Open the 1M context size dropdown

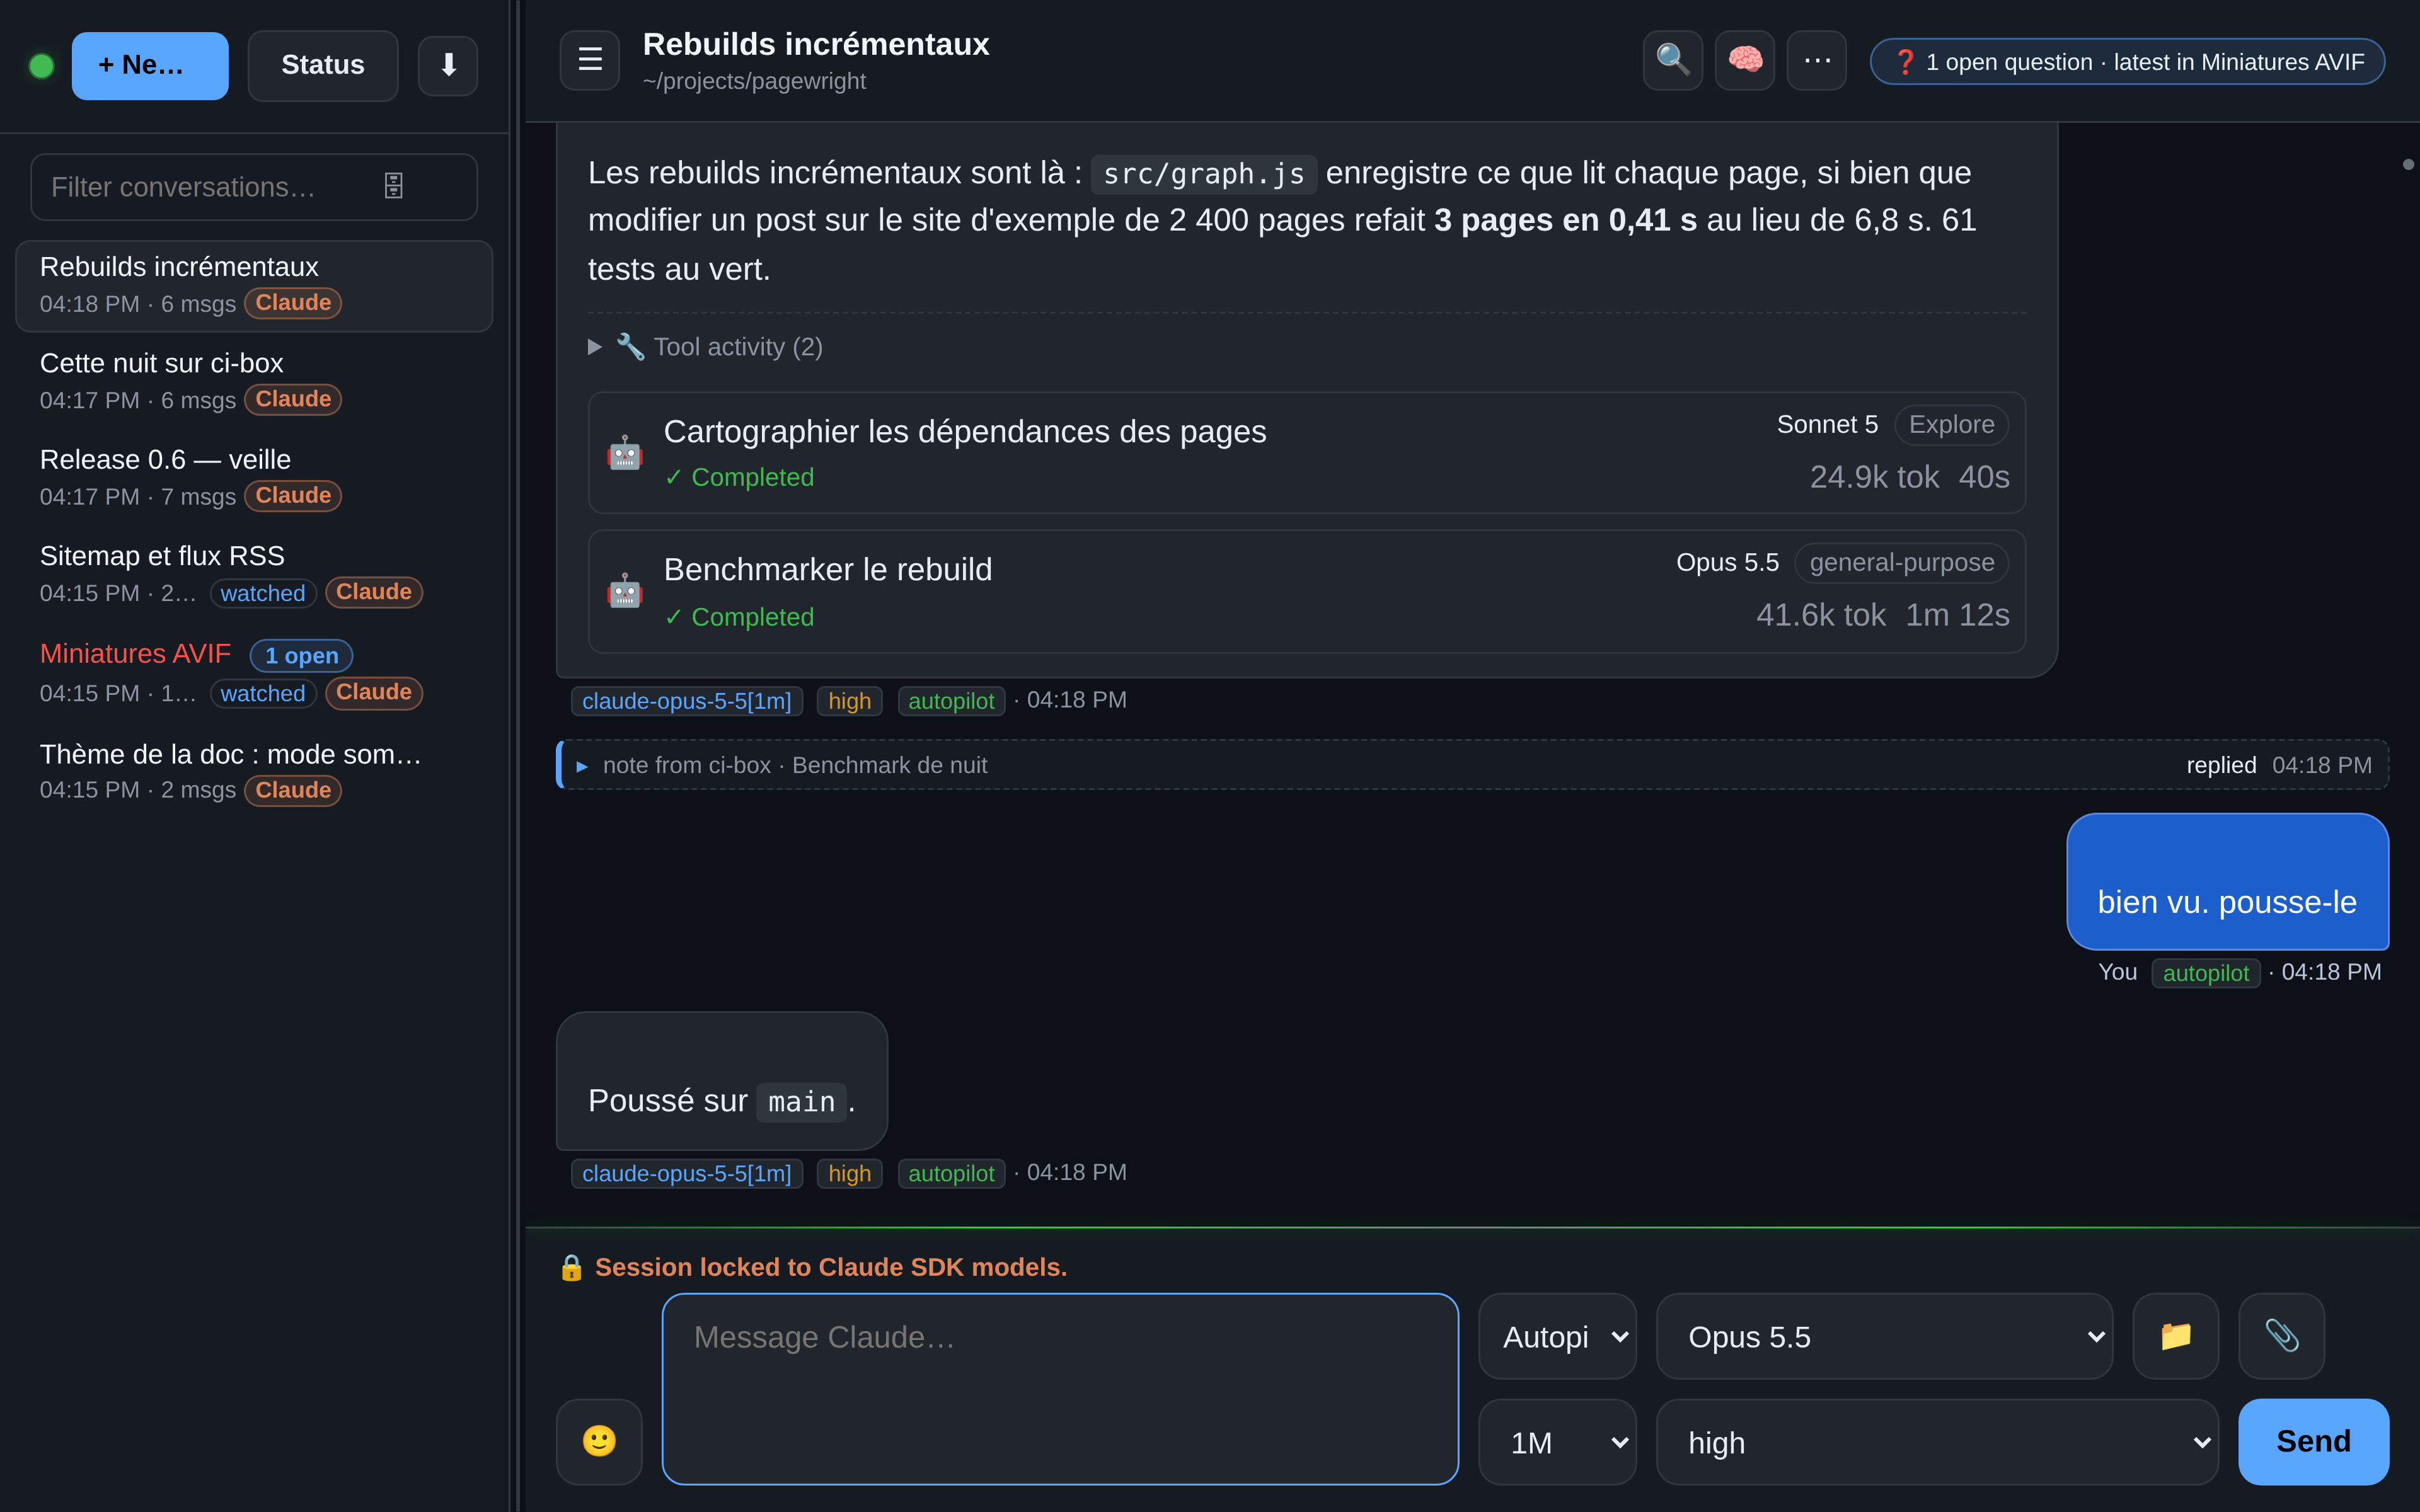tap(1557, 1442)
